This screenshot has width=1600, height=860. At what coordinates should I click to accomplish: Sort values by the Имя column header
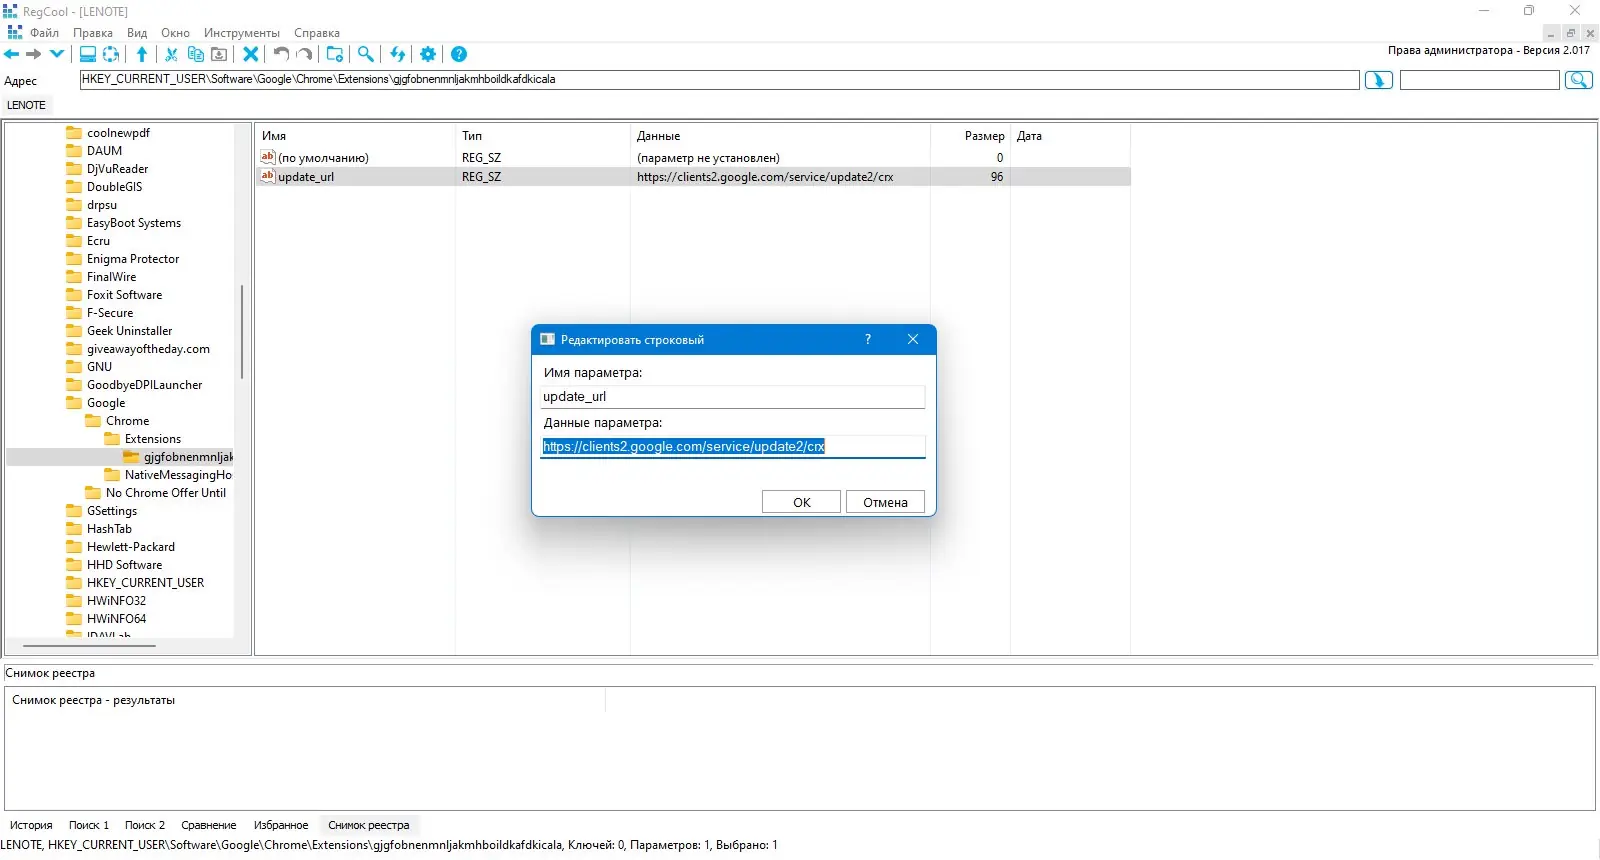click(355, 136)
